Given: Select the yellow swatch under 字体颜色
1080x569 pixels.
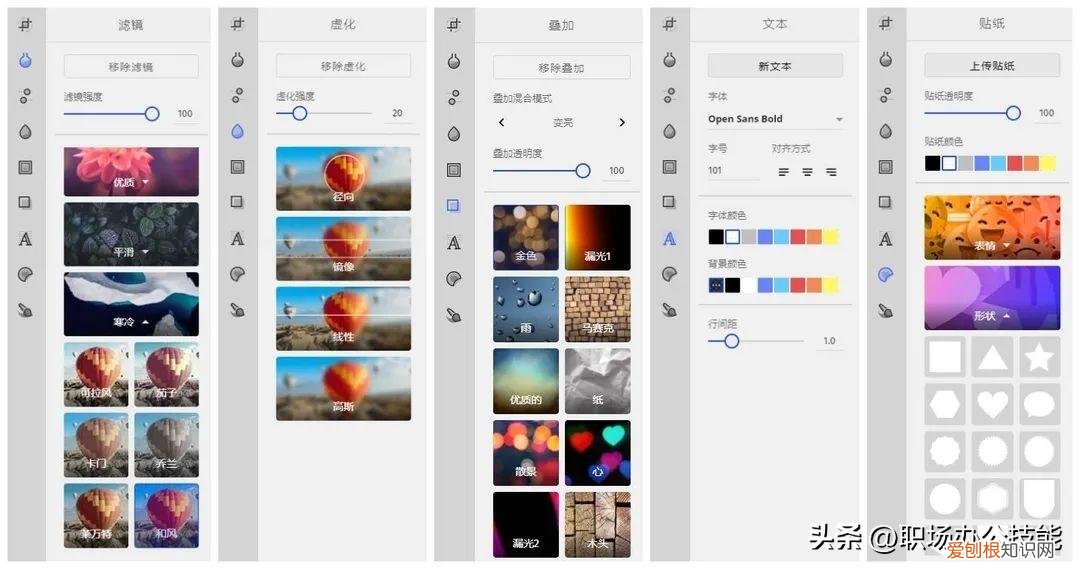Looking at the screenshot, I should (x=831, y=237).
